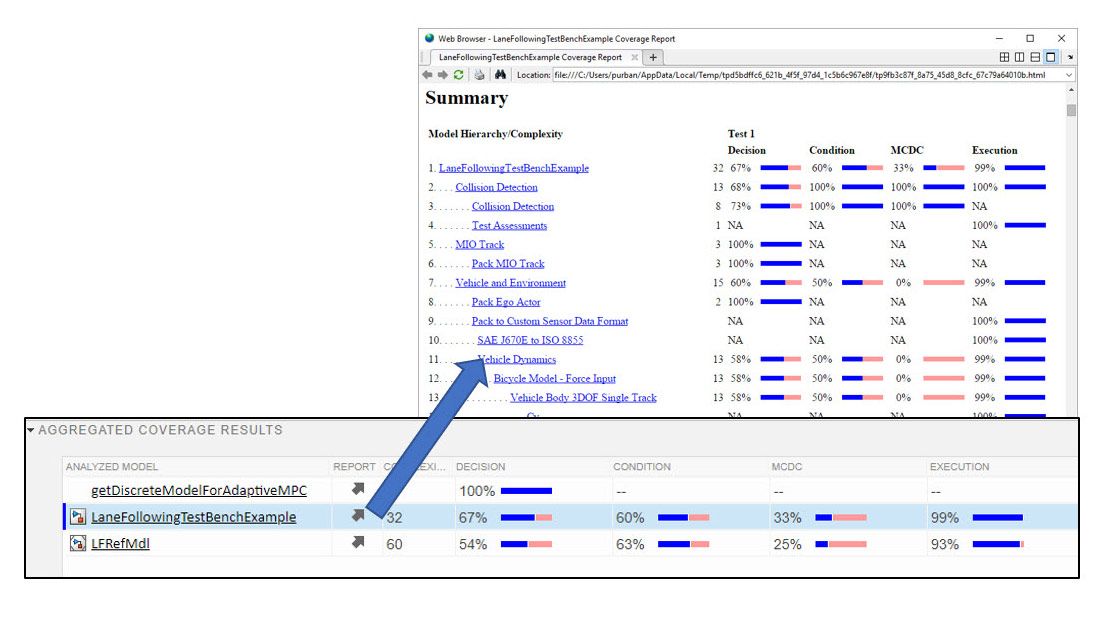This screenshot has width=1100, height=618.
Task: Open the Vehicle and Environment link
Action: [x=510, y=283]
